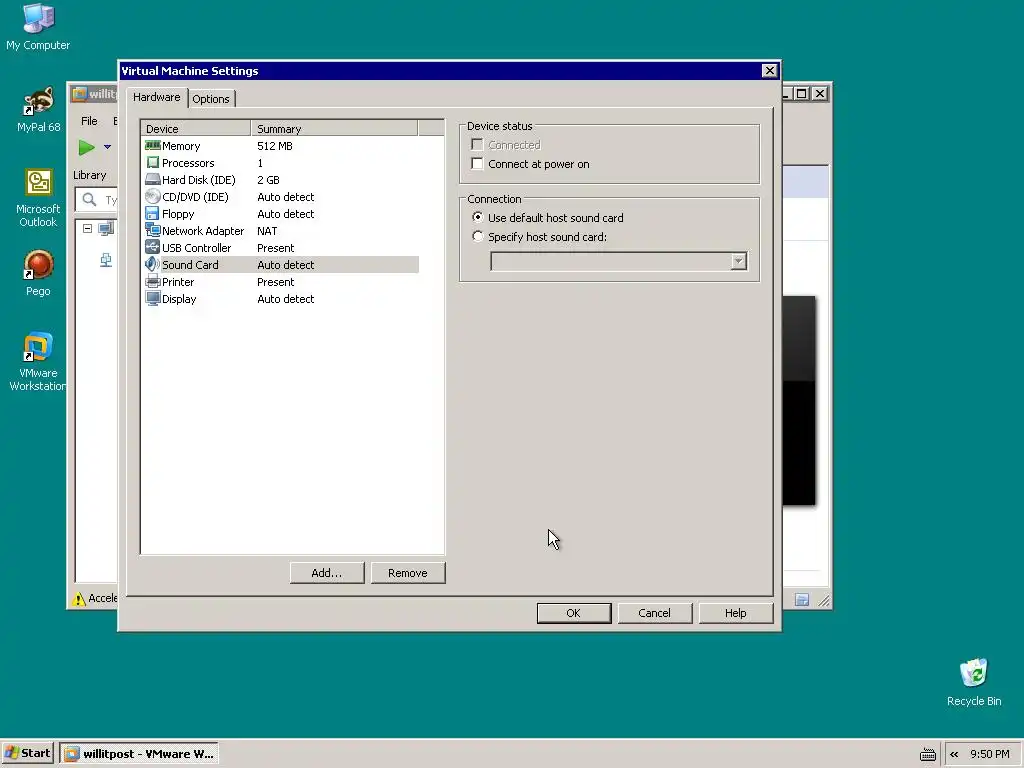Open the power-on dropdown arrow in VMware toolbar
The height and width of the screenshot is (768, 1024).
pos(107,148)
